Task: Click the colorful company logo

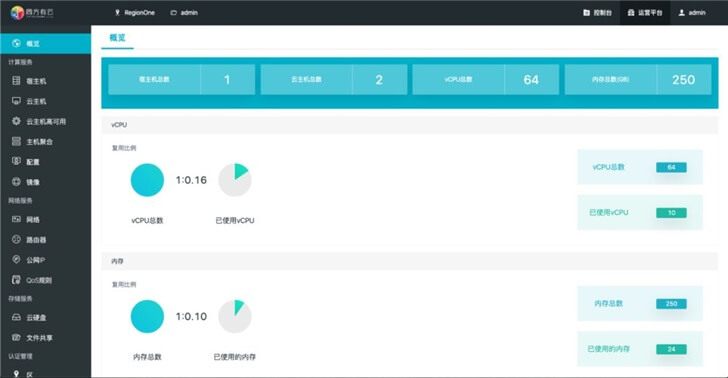Action: coord(17,13)
